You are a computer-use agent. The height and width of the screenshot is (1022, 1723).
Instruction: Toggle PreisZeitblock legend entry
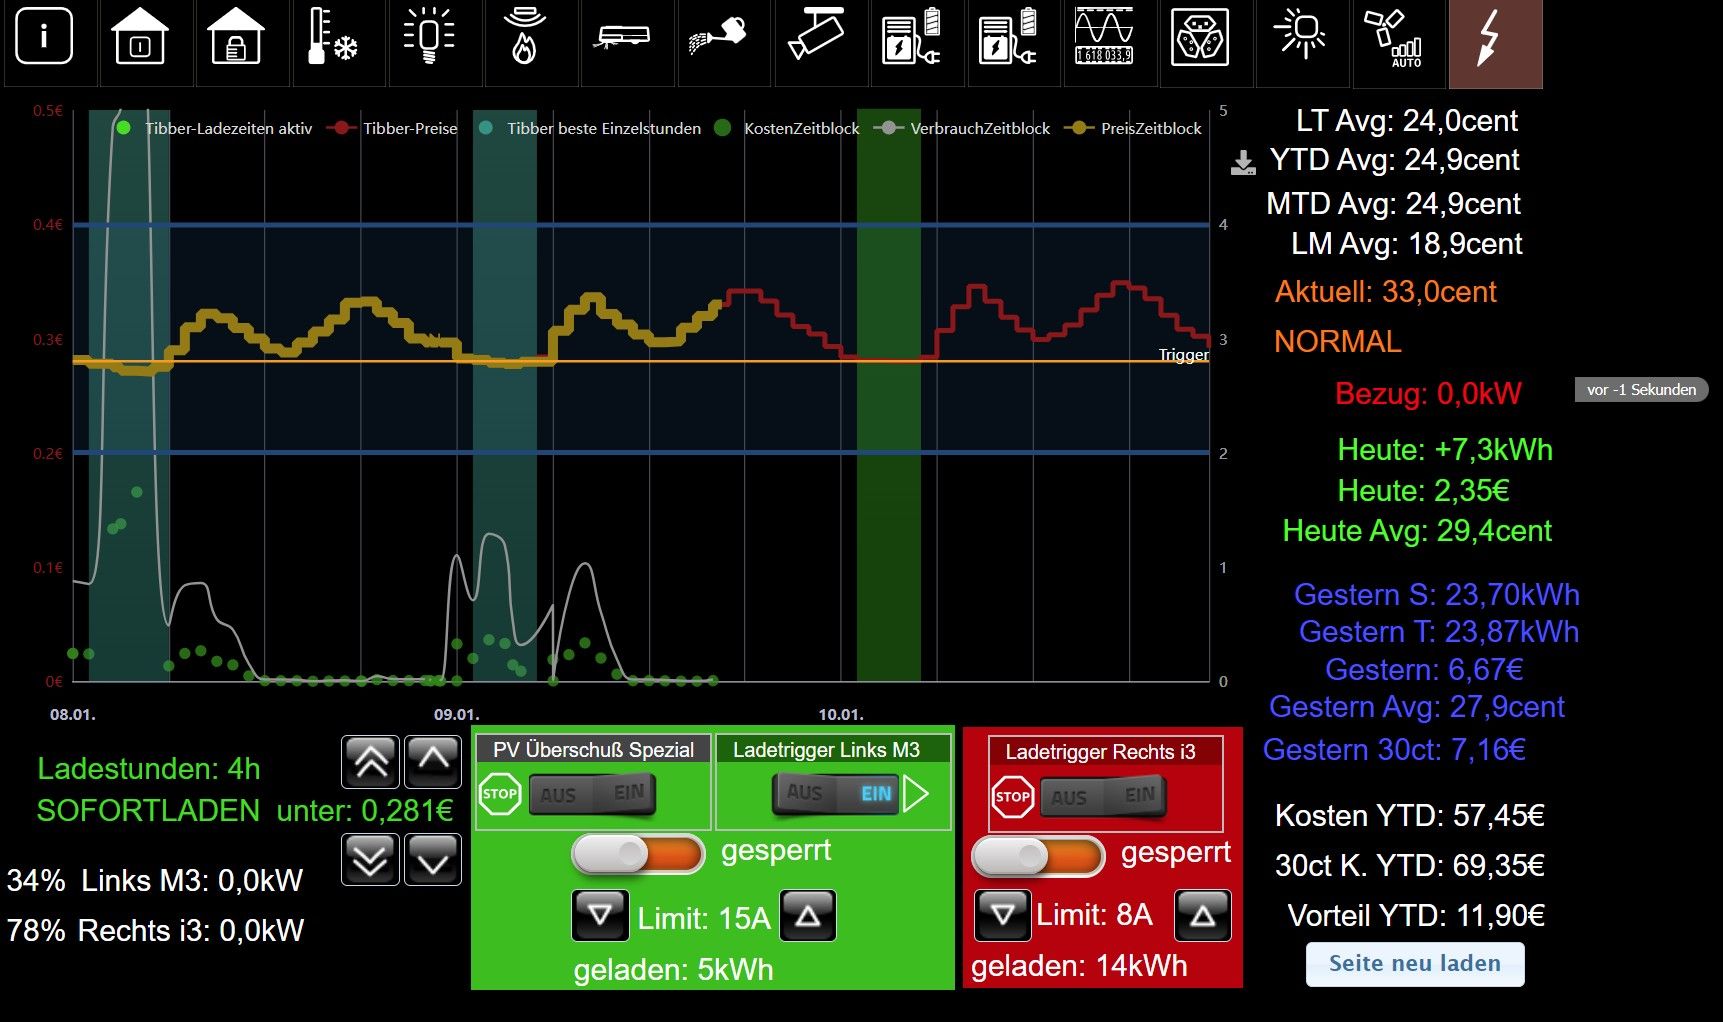click(x=1134, y=128)
